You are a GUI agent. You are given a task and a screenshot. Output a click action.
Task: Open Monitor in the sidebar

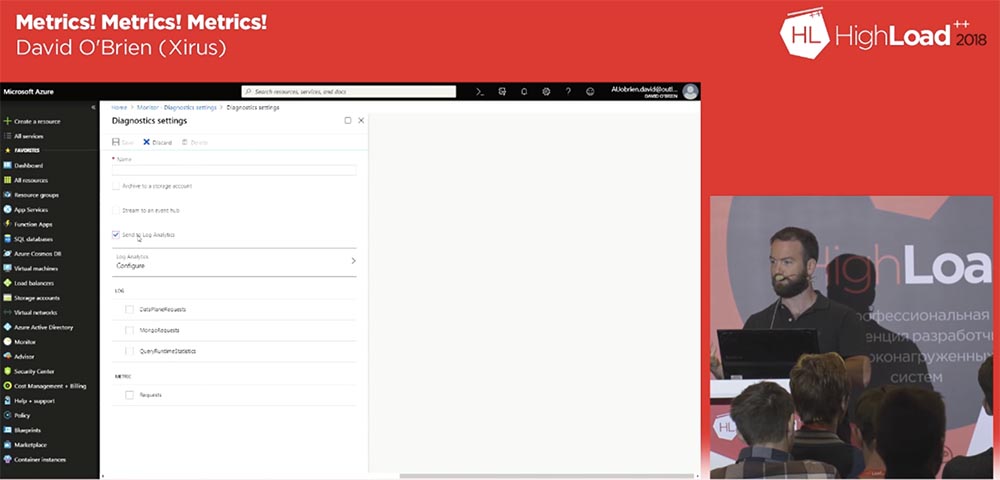coord(24,342)
